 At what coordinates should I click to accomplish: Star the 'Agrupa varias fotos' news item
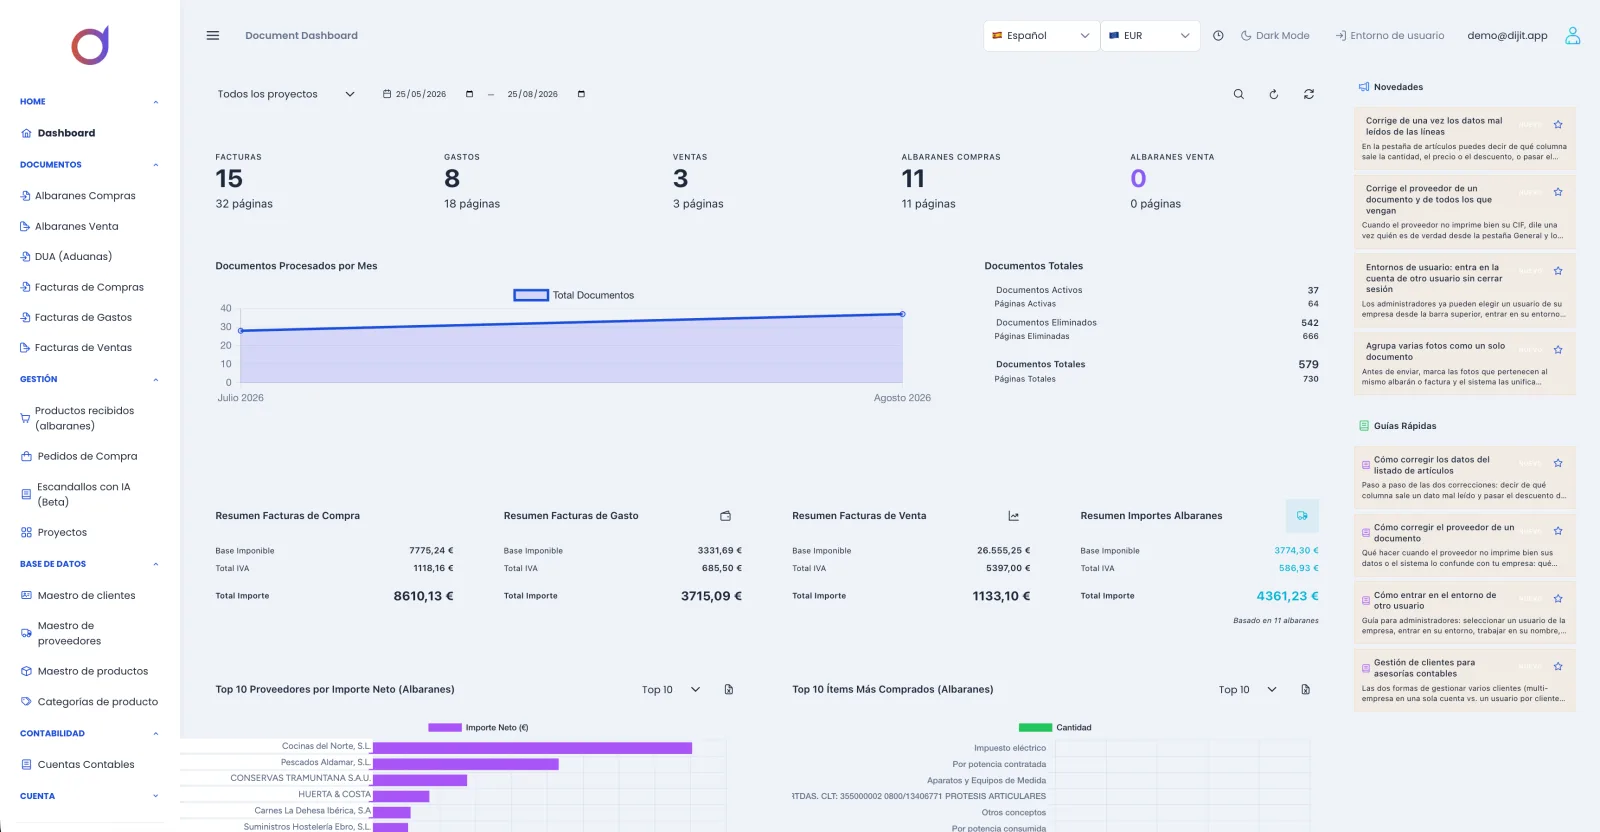pyautogui.click(x=1558, y=350)
